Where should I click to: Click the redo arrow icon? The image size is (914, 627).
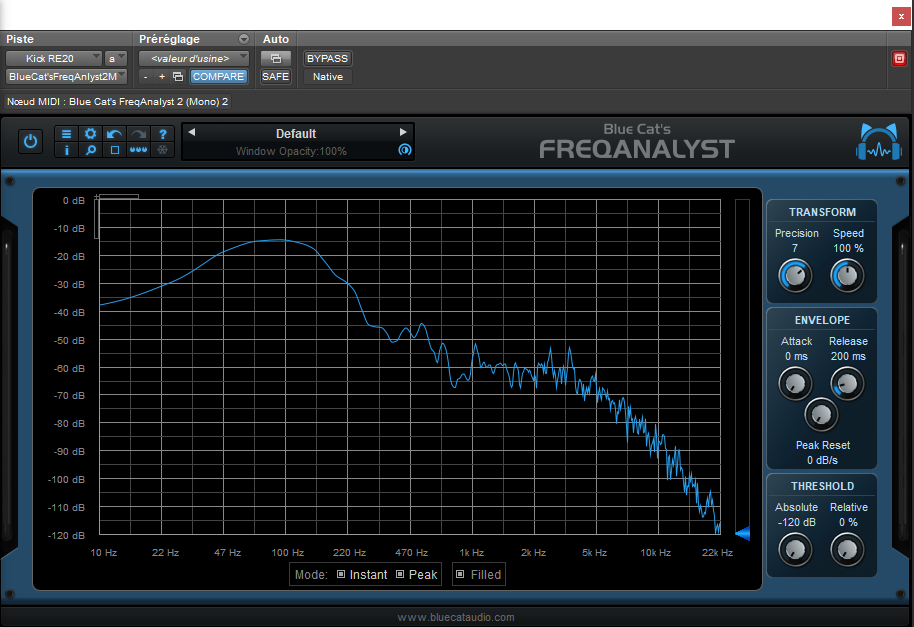click(138, 133)
